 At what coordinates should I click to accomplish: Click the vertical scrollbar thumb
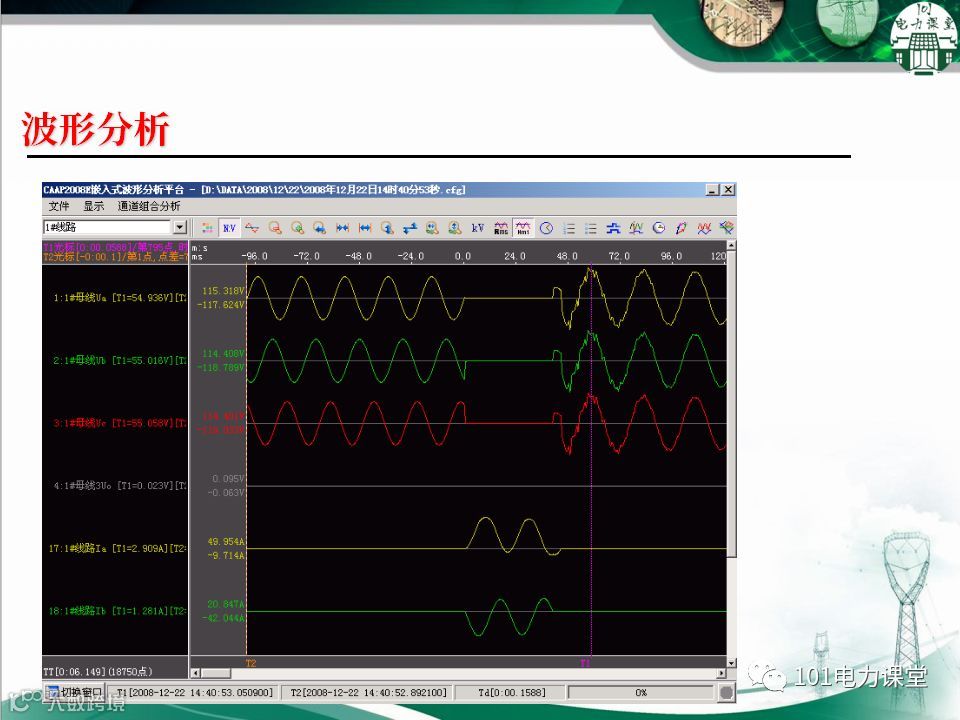[732, 403]
